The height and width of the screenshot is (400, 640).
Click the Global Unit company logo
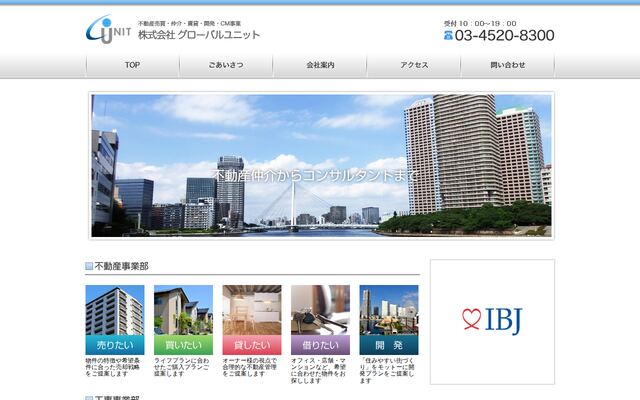(x=108, y=29)
